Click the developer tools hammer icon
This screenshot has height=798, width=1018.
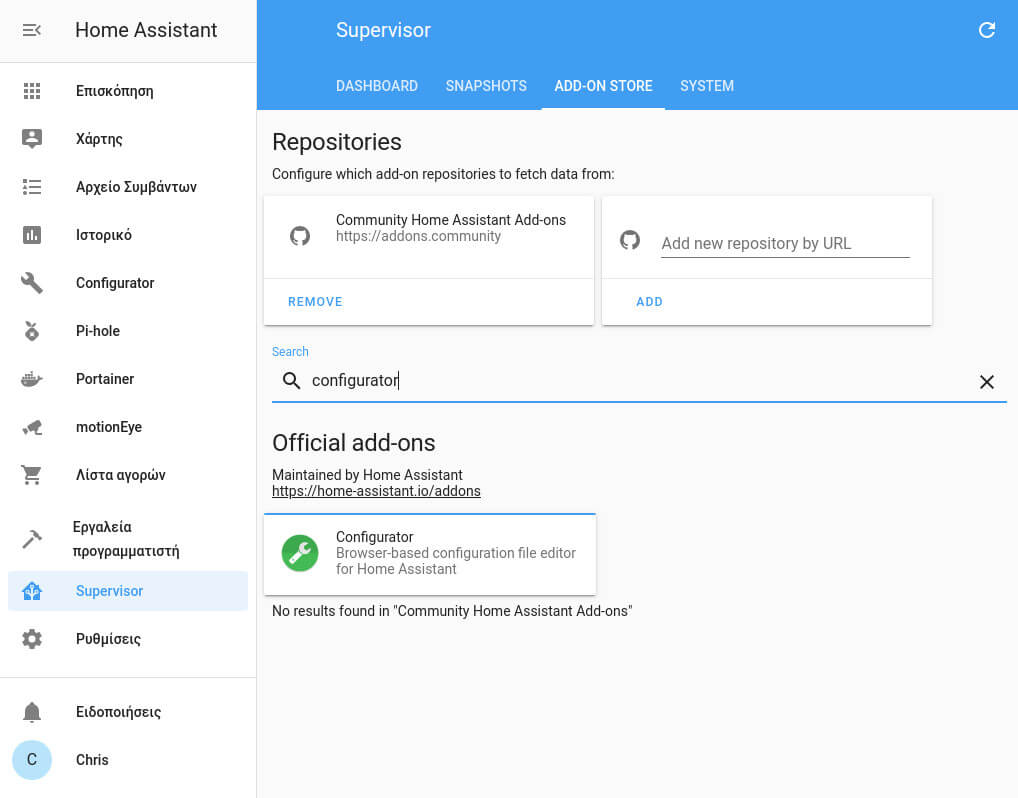coord(32,539)
